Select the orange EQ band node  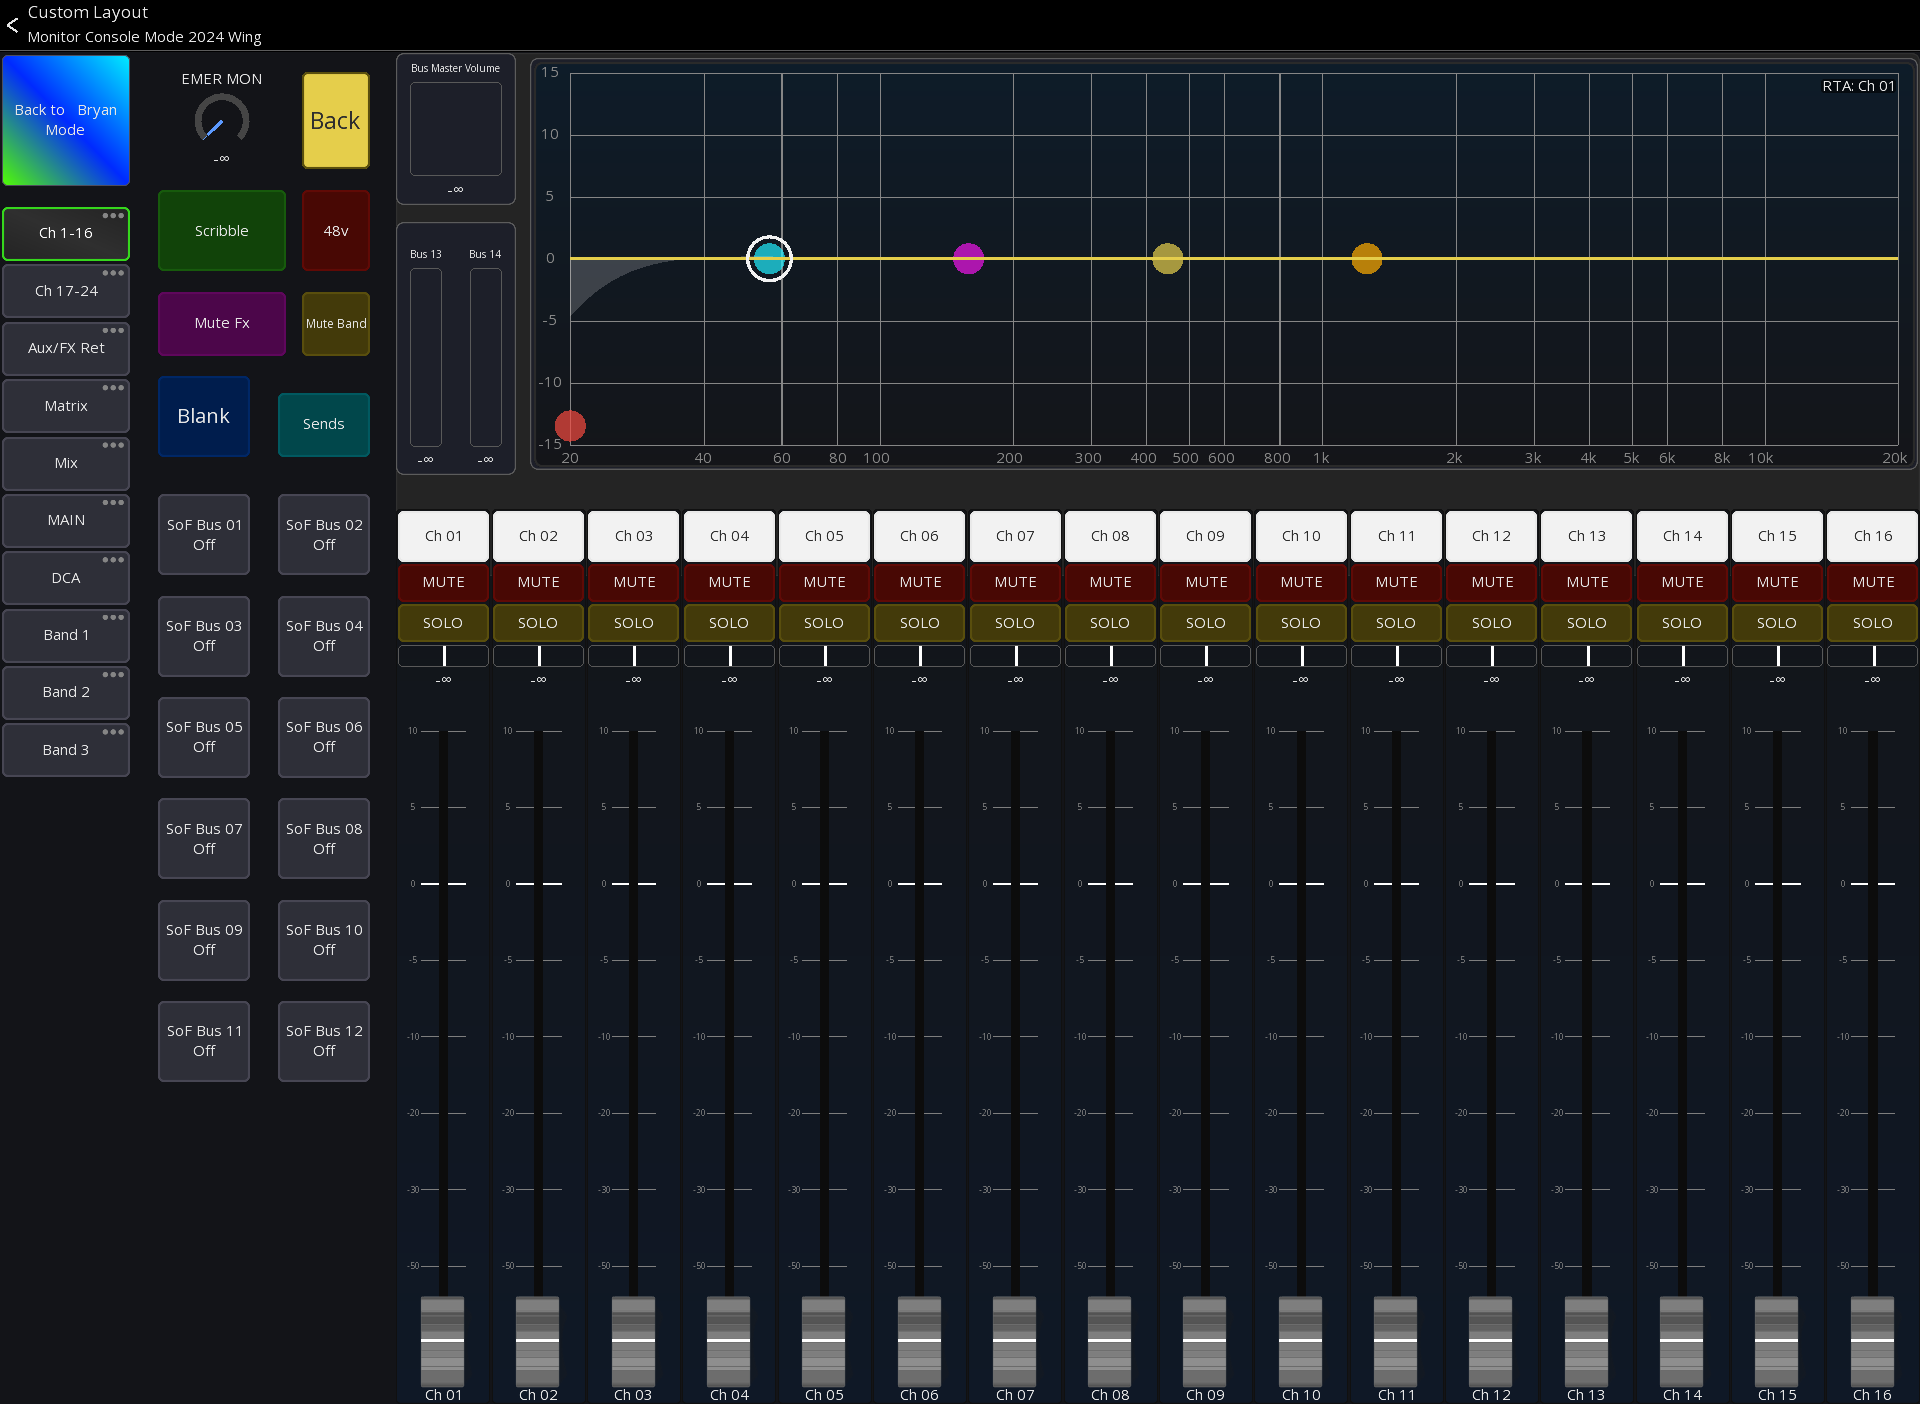click(1366, 258)
